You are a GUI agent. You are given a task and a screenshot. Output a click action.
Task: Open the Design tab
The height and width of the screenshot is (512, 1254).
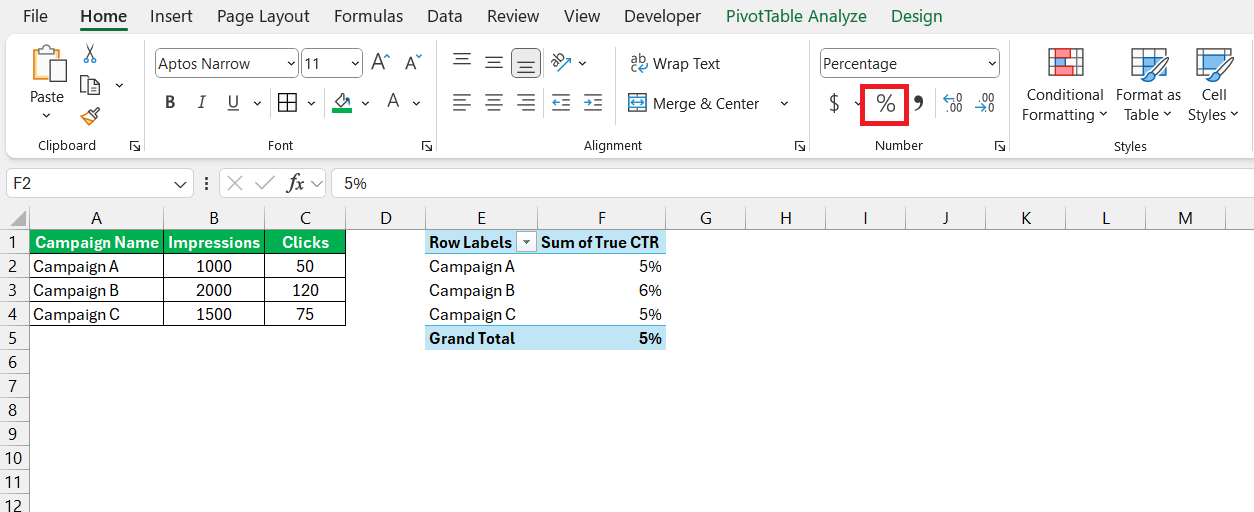pyautogui.click(x=916, y=16)
